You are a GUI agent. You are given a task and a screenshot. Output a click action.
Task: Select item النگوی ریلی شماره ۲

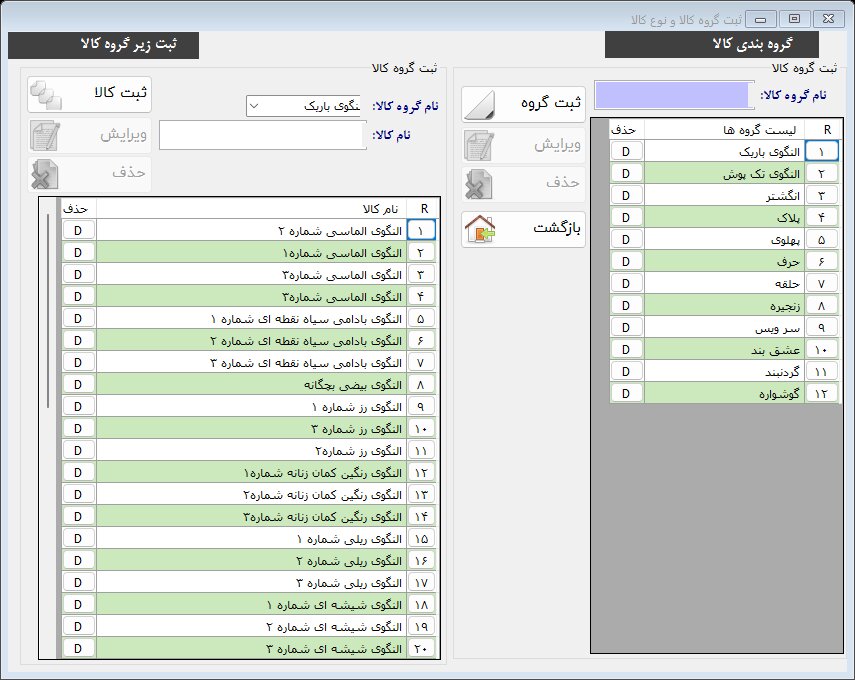tap(251, 561)
